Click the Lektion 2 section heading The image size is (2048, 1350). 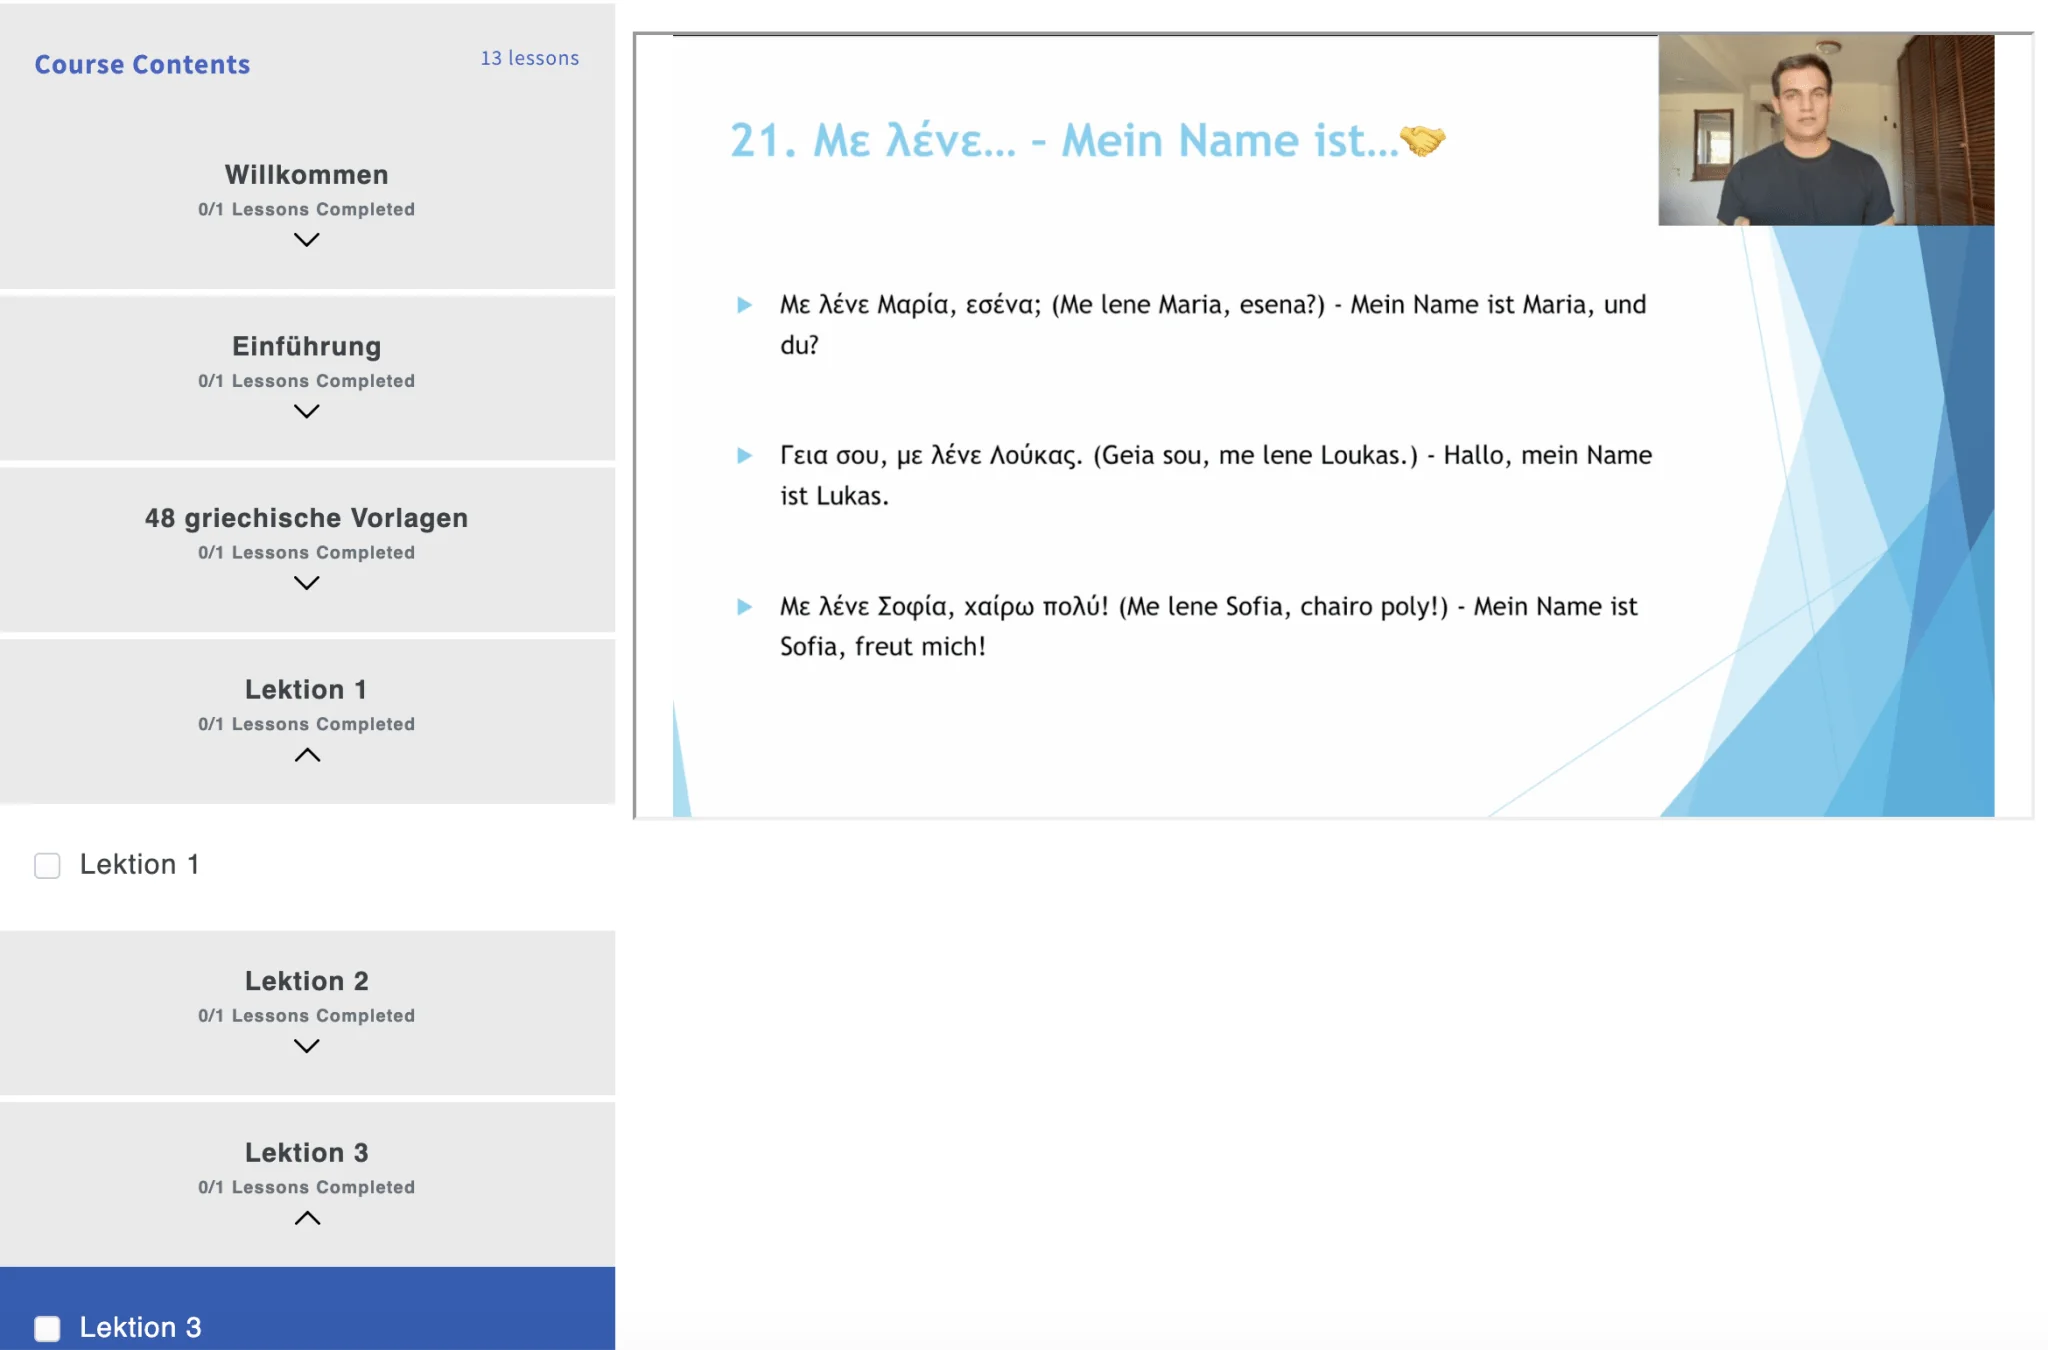click(306, 981)
